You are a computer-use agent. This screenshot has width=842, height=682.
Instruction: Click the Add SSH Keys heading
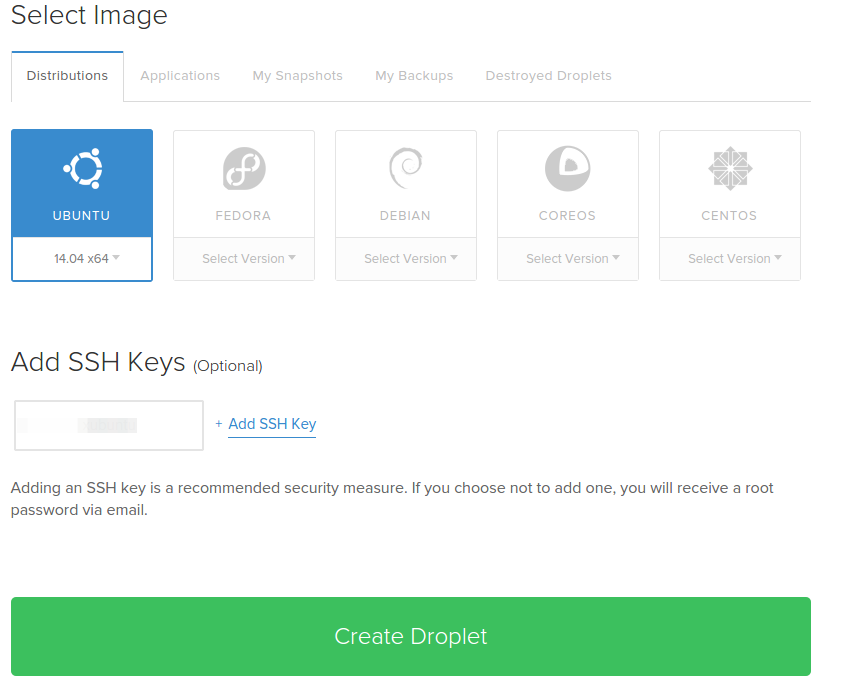point(98,362)
